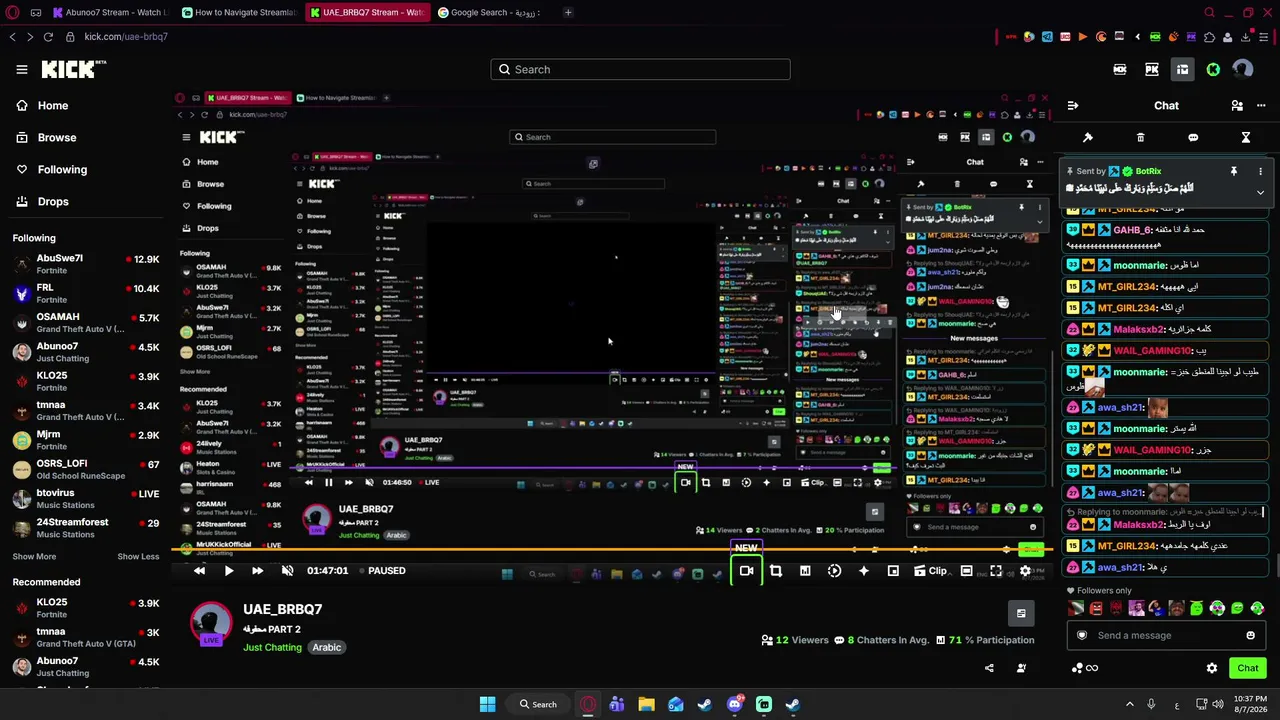The image size is (1280, 720).
Task: Open followed channel OSAMAH
Action: [x=85, y=322]
